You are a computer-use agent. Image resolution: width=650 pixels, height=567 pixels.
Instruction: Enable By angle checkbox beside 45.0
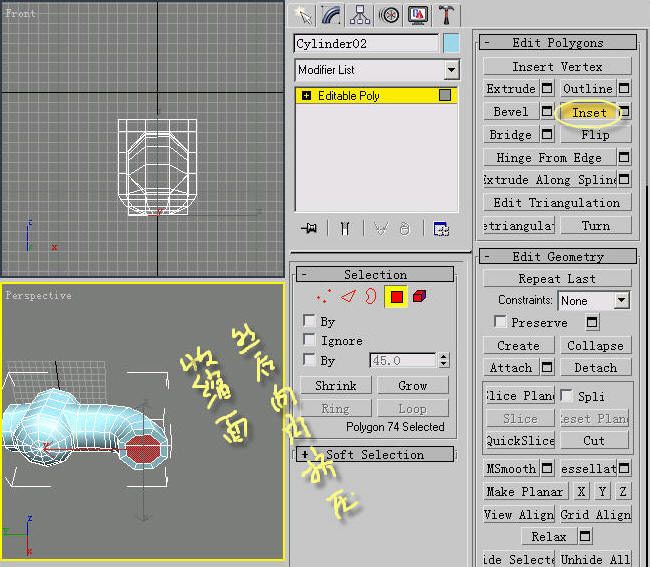pos(309,359)
